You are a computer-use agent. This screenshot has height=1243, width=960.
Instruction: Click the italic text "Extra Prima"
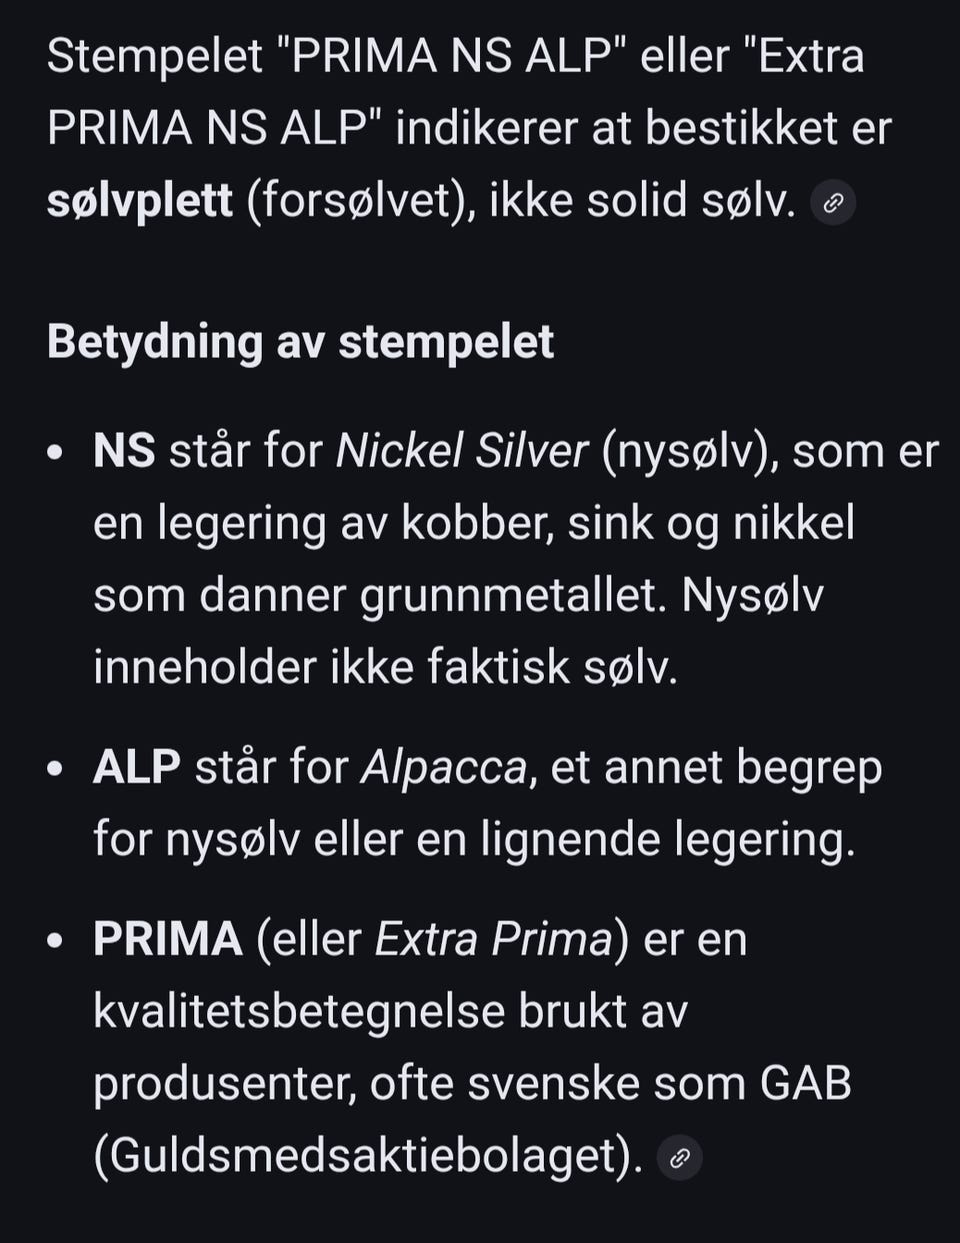[x=493, y=939]
